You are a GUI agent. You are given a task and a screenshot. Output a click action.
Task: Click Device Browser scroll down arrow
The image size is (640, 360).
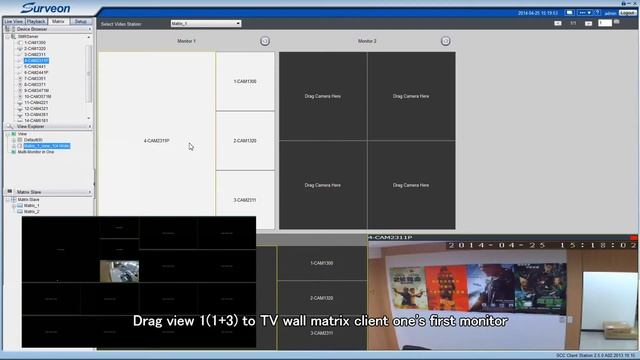[x=89, y=118]
